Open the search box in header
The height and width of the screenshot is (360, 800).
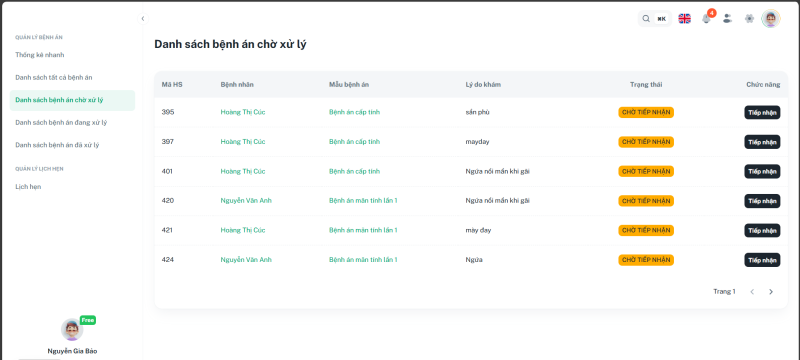[x=655, y=19]
